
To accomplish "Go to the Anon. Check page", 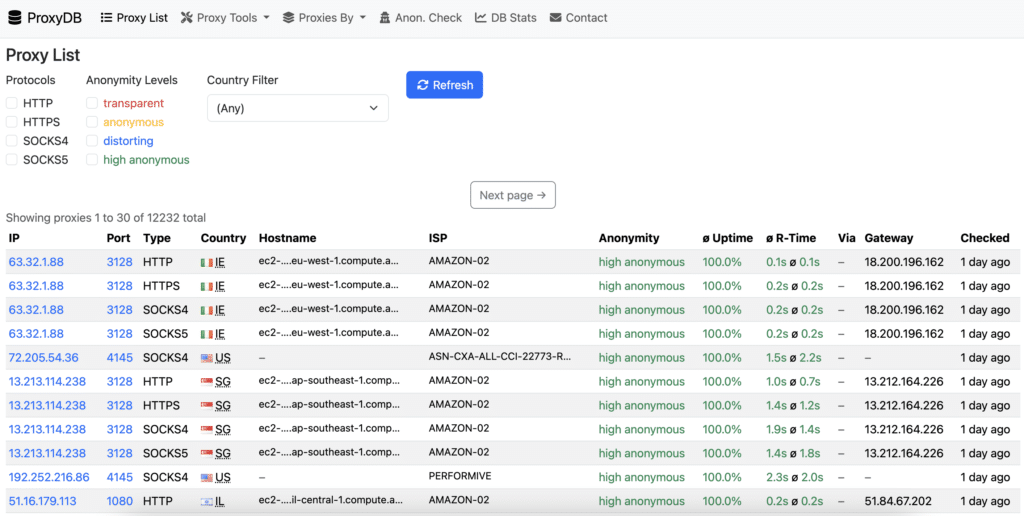I will (x=421, y=18).
